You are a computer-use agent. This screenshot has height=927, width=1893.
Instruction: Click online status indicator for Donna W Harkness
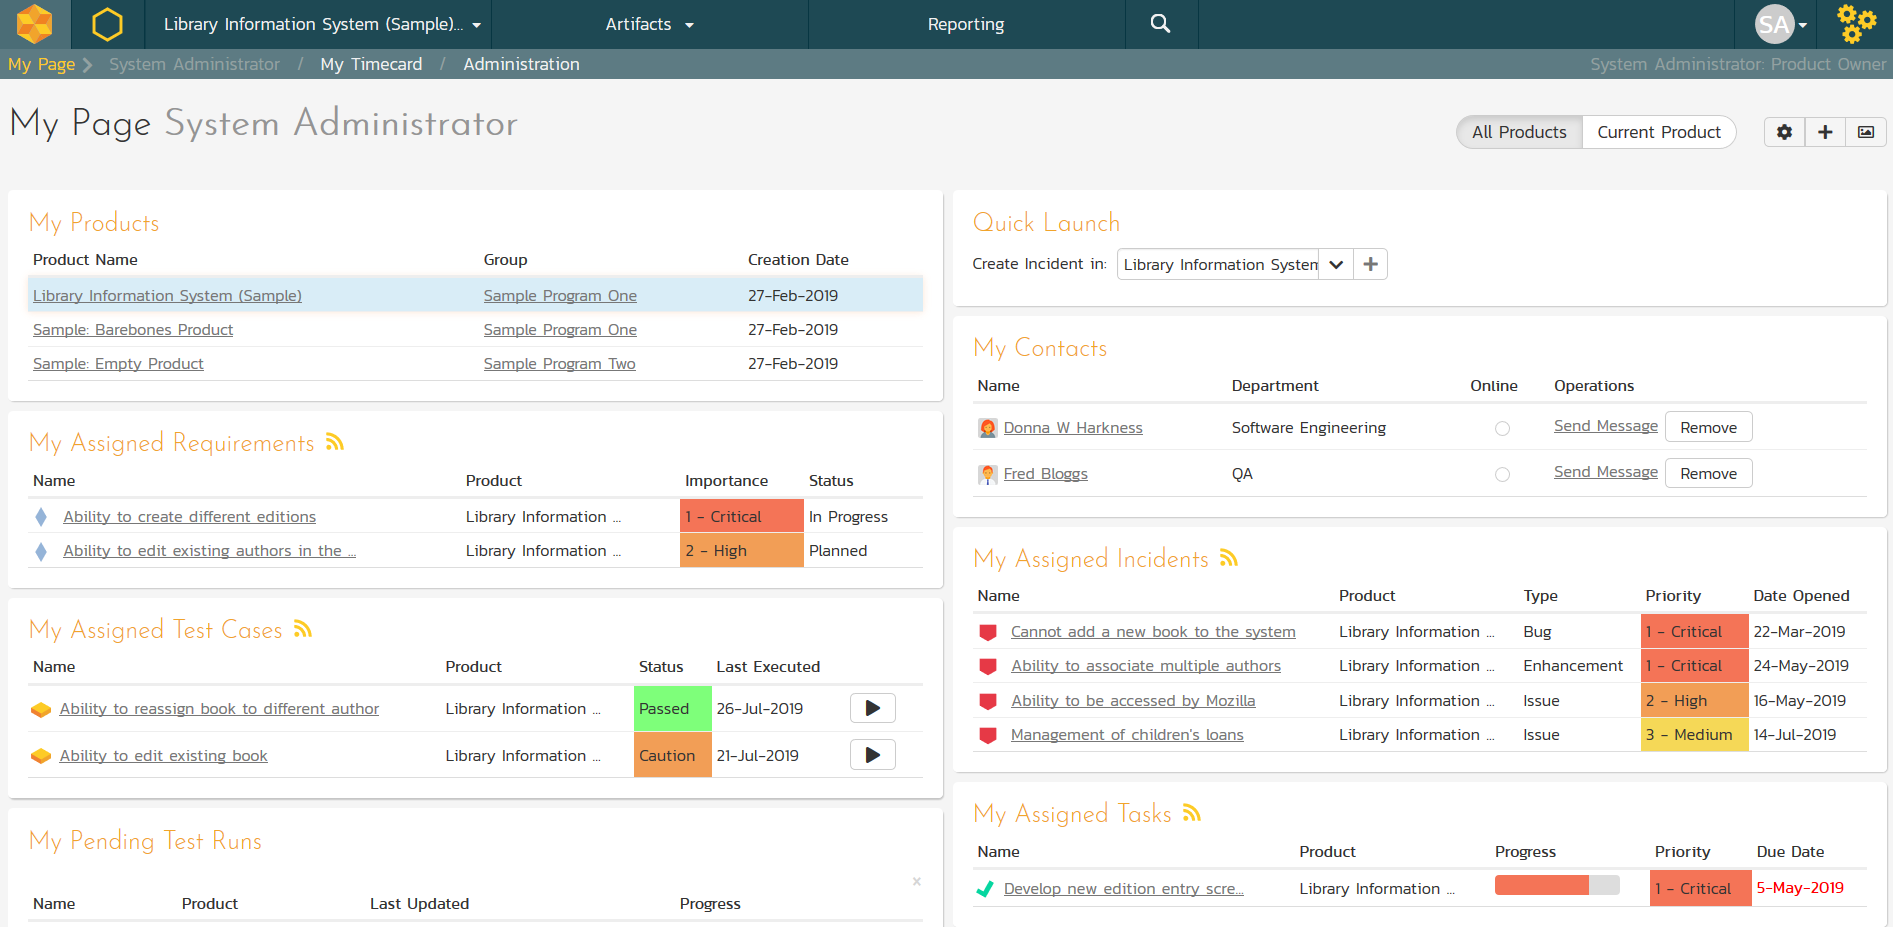[x=1502, y=428]
